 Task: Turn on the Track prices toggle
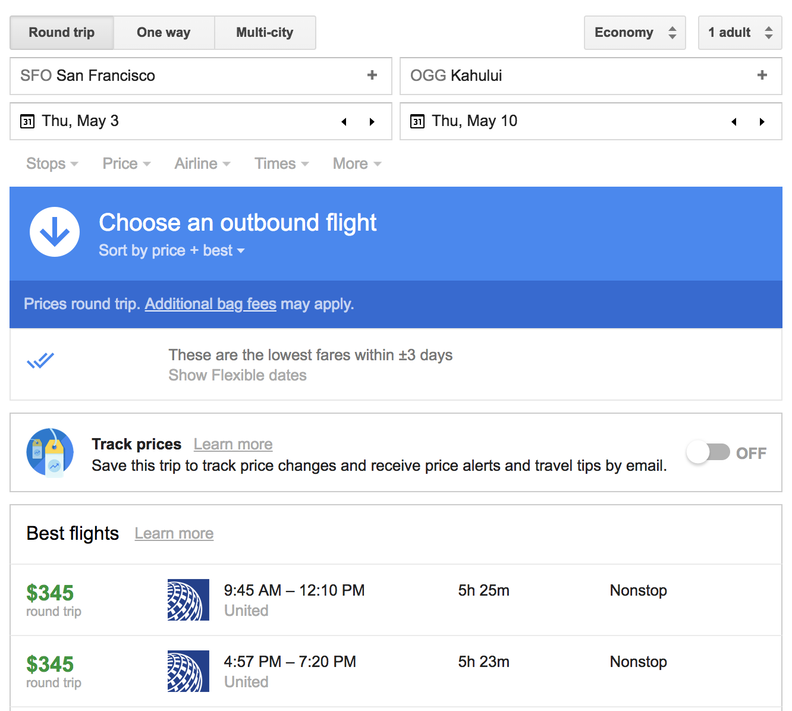[709, 452]
